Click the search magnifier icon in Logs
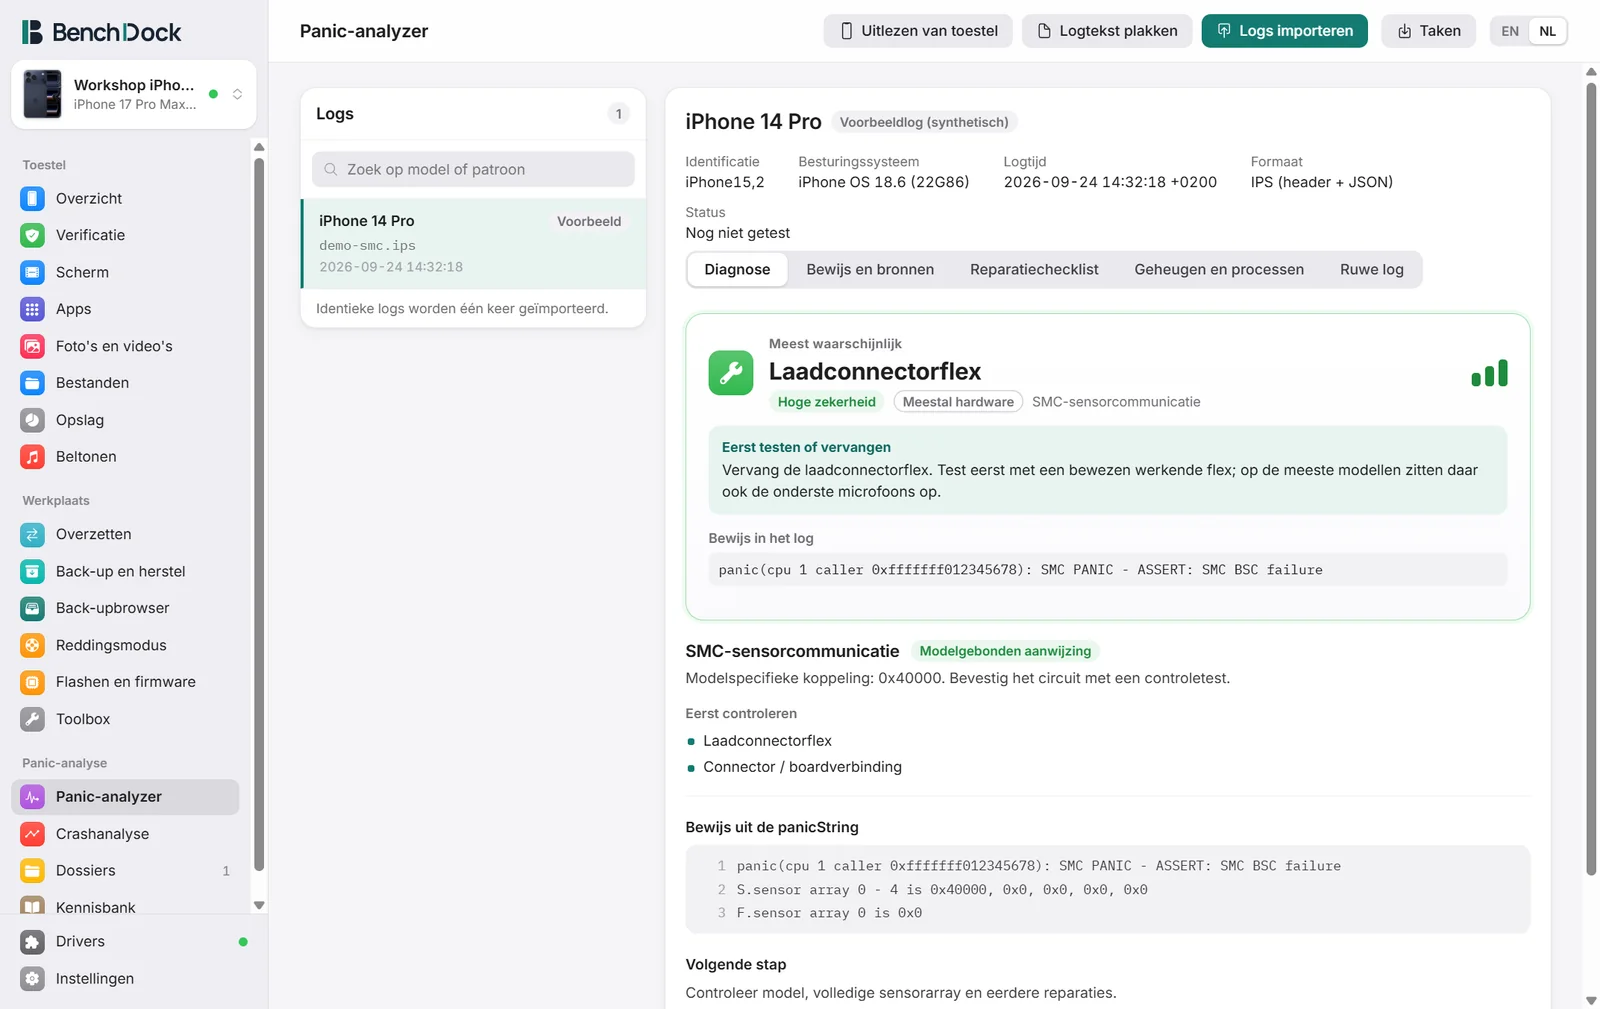The height and width of the screenshot is (1009, 1600). click(331, 169)
